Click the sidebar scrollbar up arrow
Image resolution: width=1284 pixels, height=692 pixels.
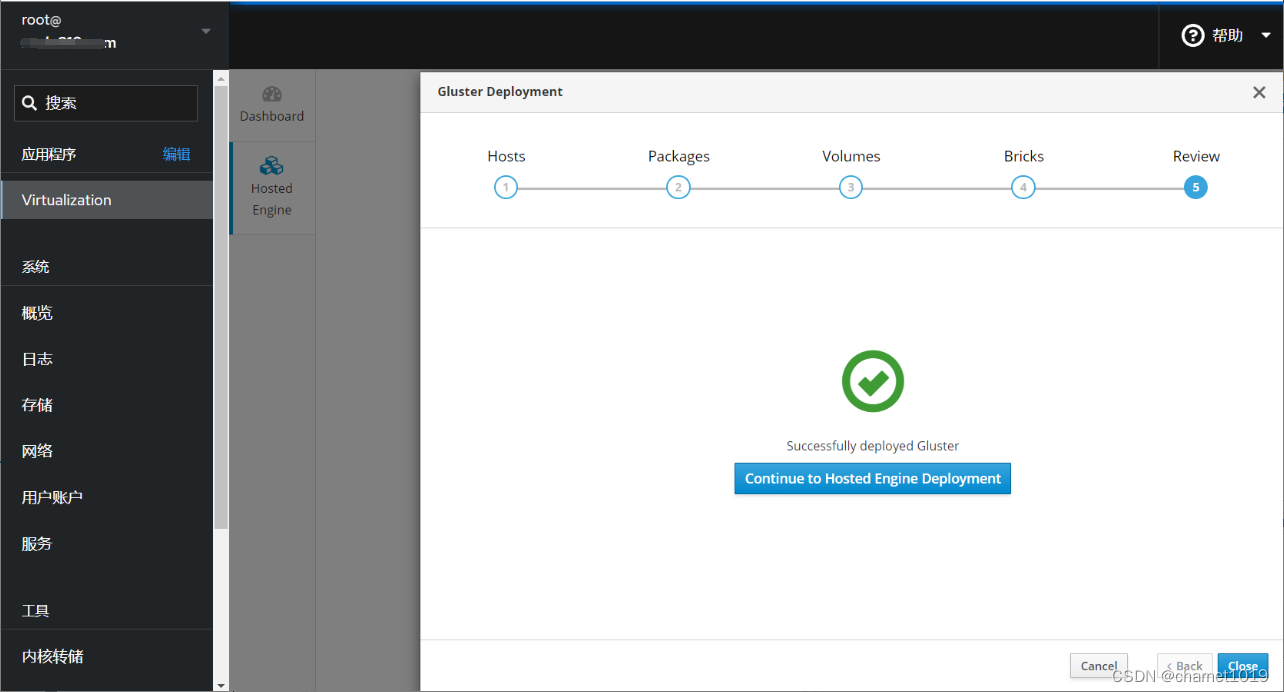(x=221, y=77)
